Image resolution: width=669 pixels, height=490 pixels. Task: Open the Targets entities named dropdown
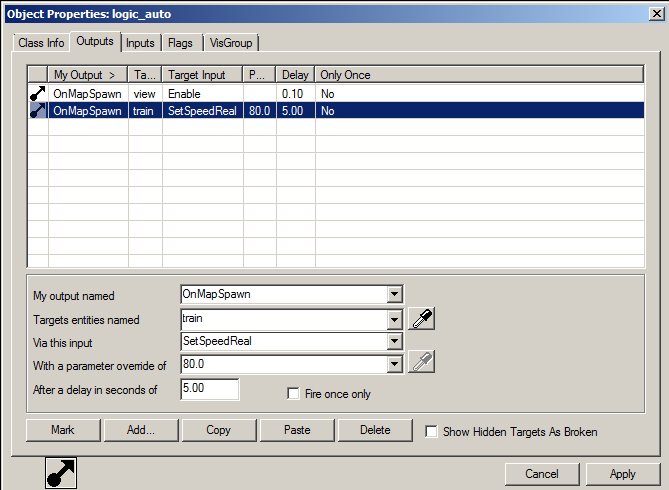click(x=394, y=319)
